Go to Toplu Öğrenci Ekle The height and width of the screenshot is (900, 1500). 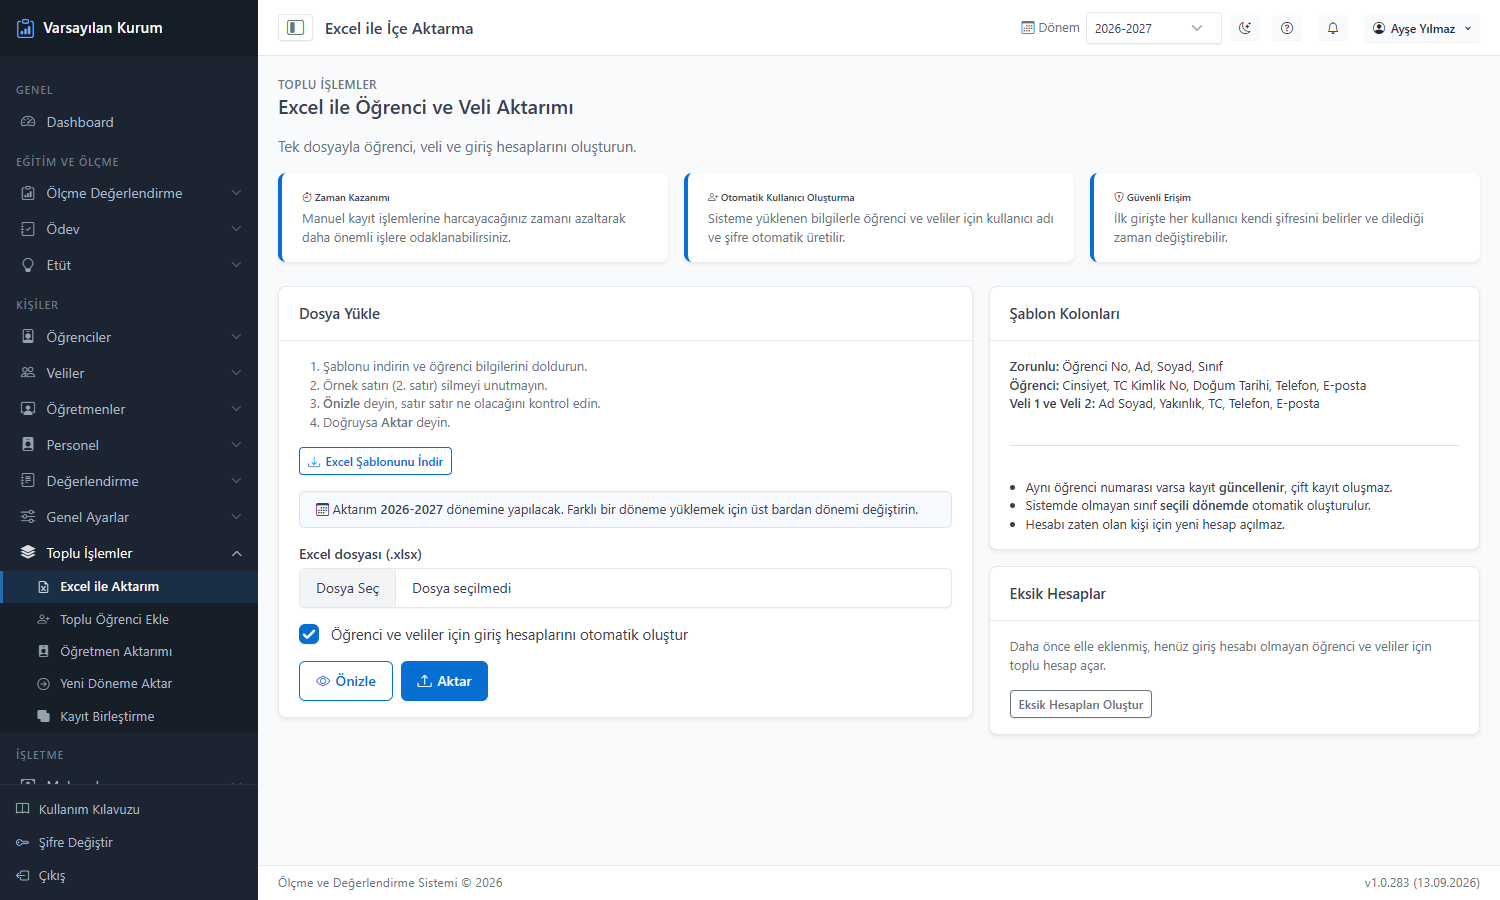[129, 619]
